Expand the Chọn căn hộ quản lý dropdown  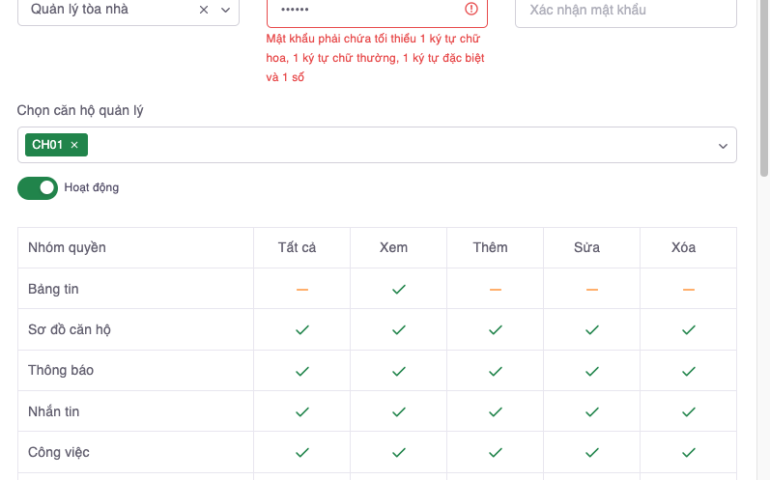(x=723, y=146)
